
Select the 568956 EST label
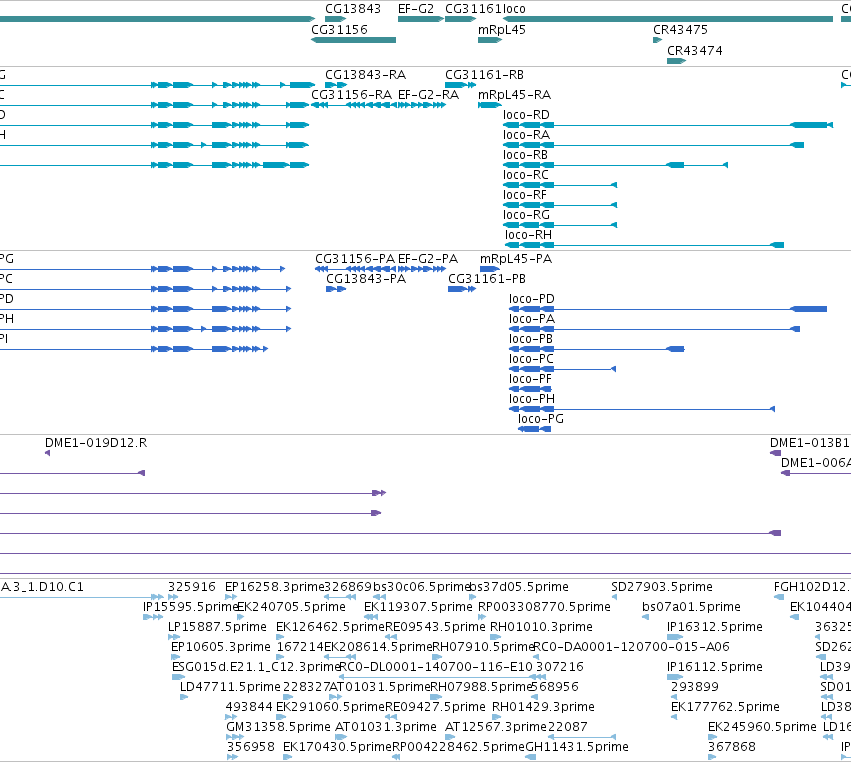point(555,687)
